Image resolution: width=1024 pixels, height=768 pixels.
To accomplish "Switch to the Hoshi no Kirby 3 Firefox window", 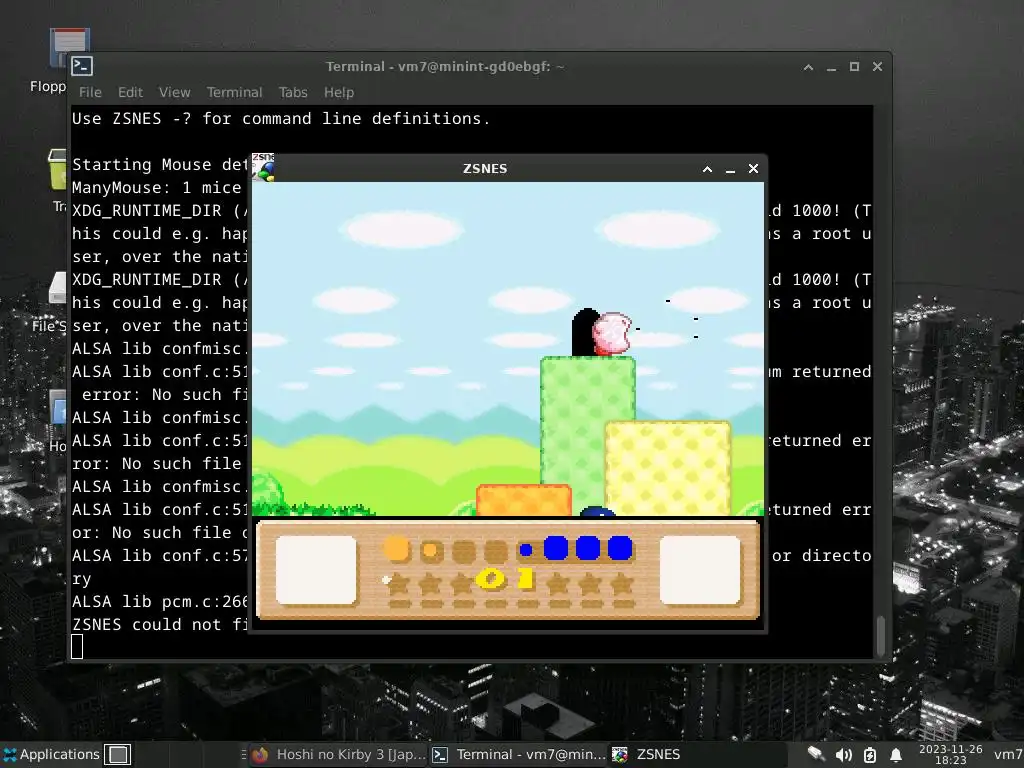I will (340, 754).
